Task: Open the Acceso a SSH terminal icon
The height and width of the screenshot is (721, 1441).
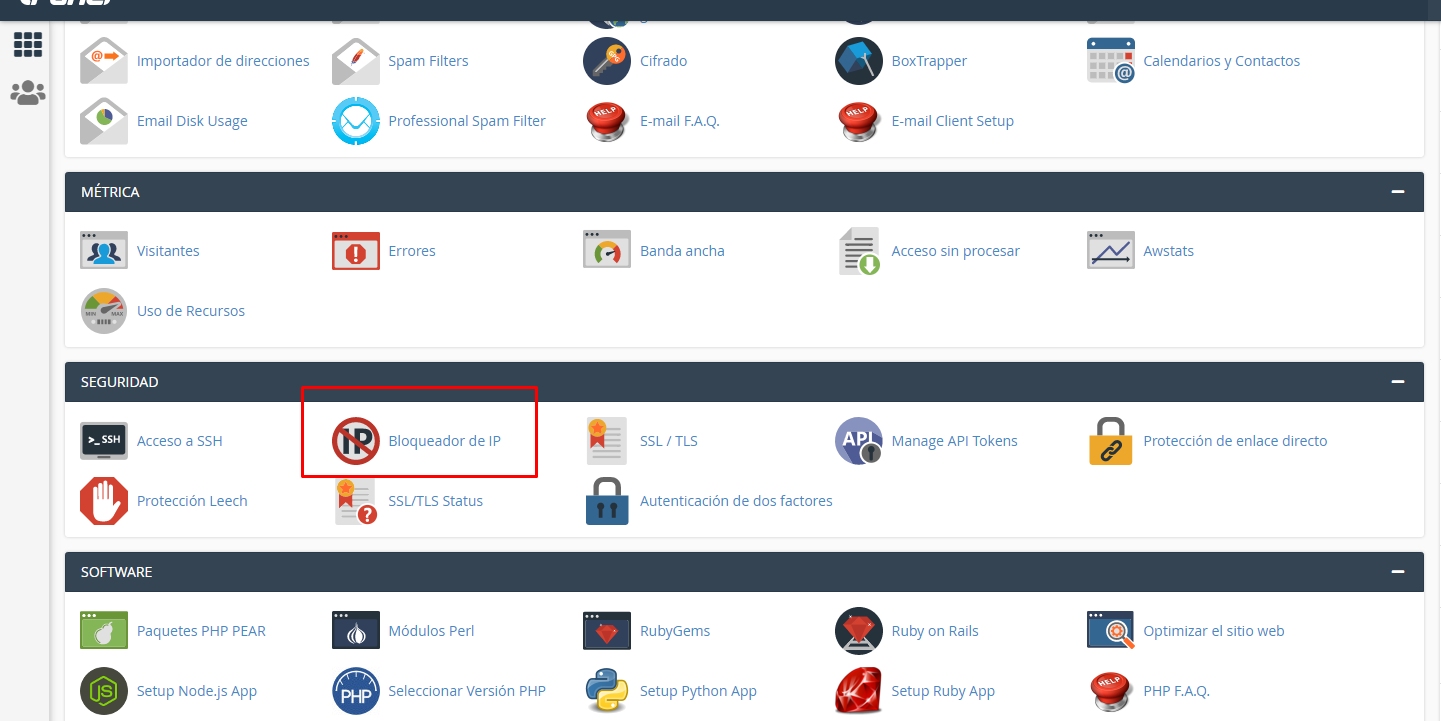Action: coord(104,441)
